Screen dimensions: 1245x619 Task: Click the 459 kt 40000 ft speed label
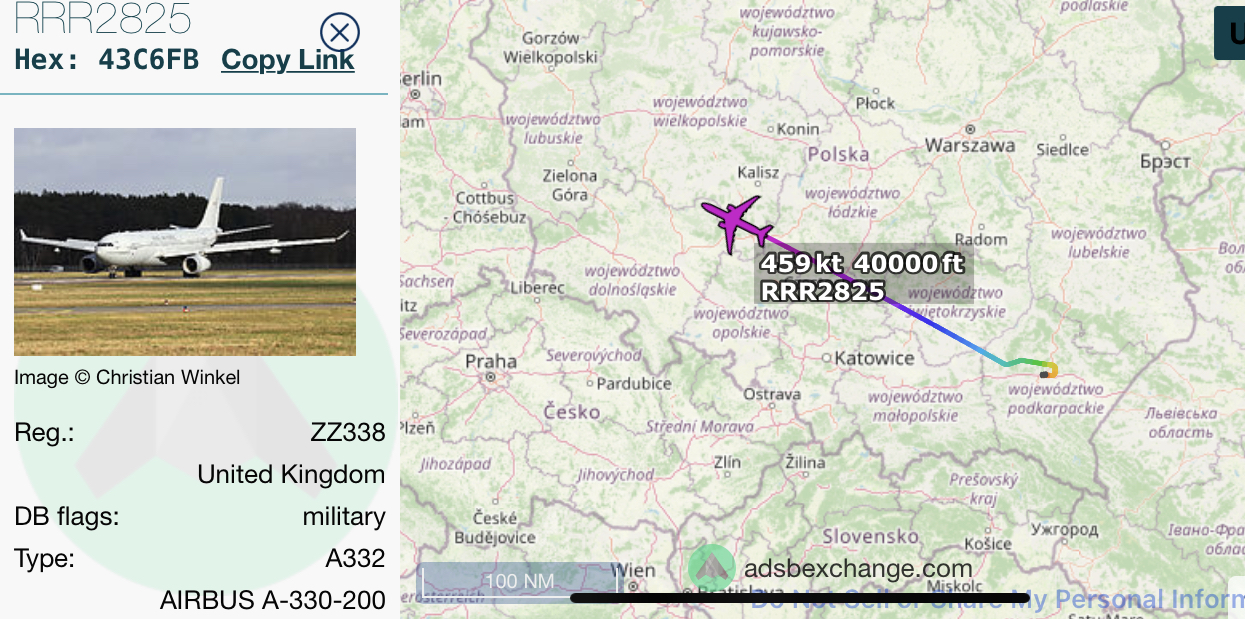862,264
